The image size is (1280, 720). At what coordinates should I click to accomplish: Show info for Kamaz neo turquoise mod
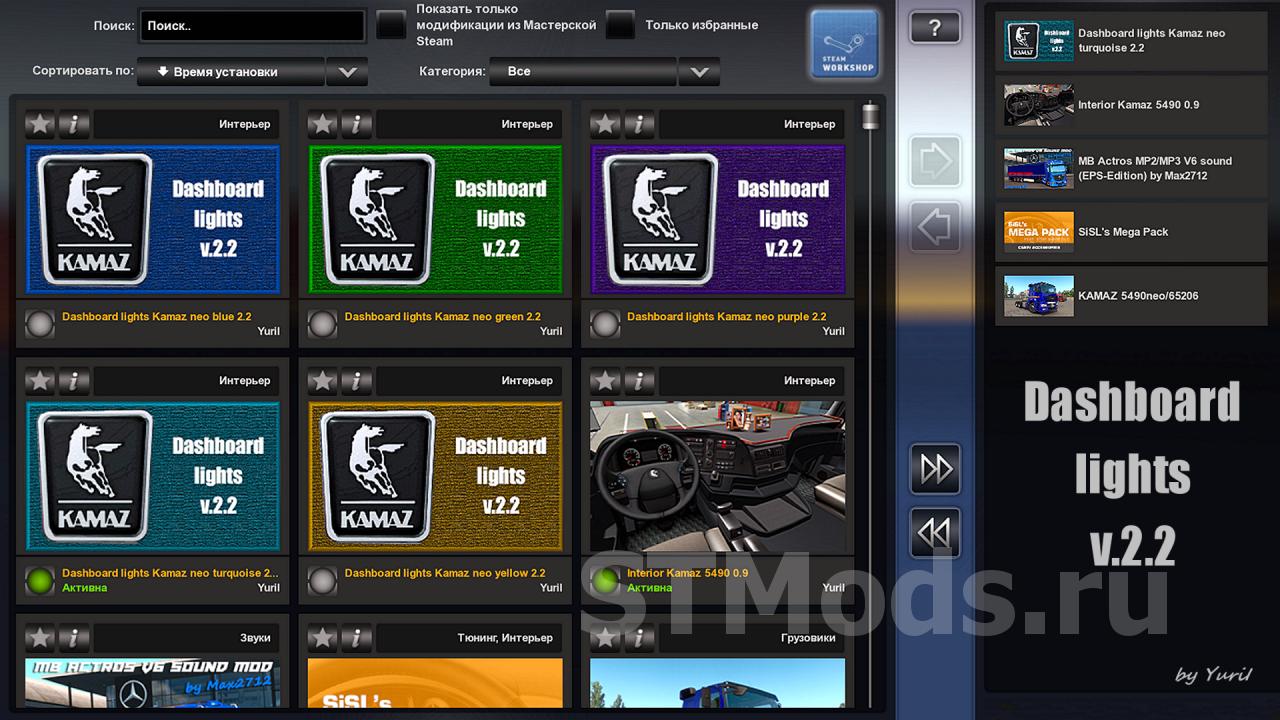(x=74, y=381)
